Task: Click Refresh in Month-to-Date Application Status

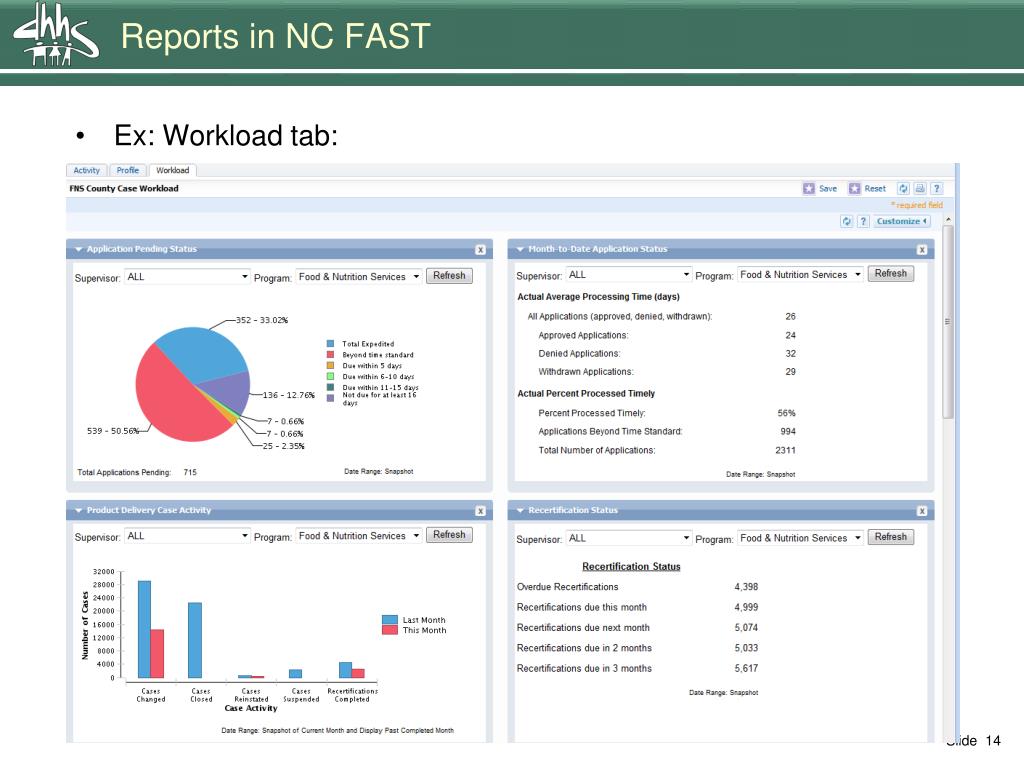Action: (891, 274)
